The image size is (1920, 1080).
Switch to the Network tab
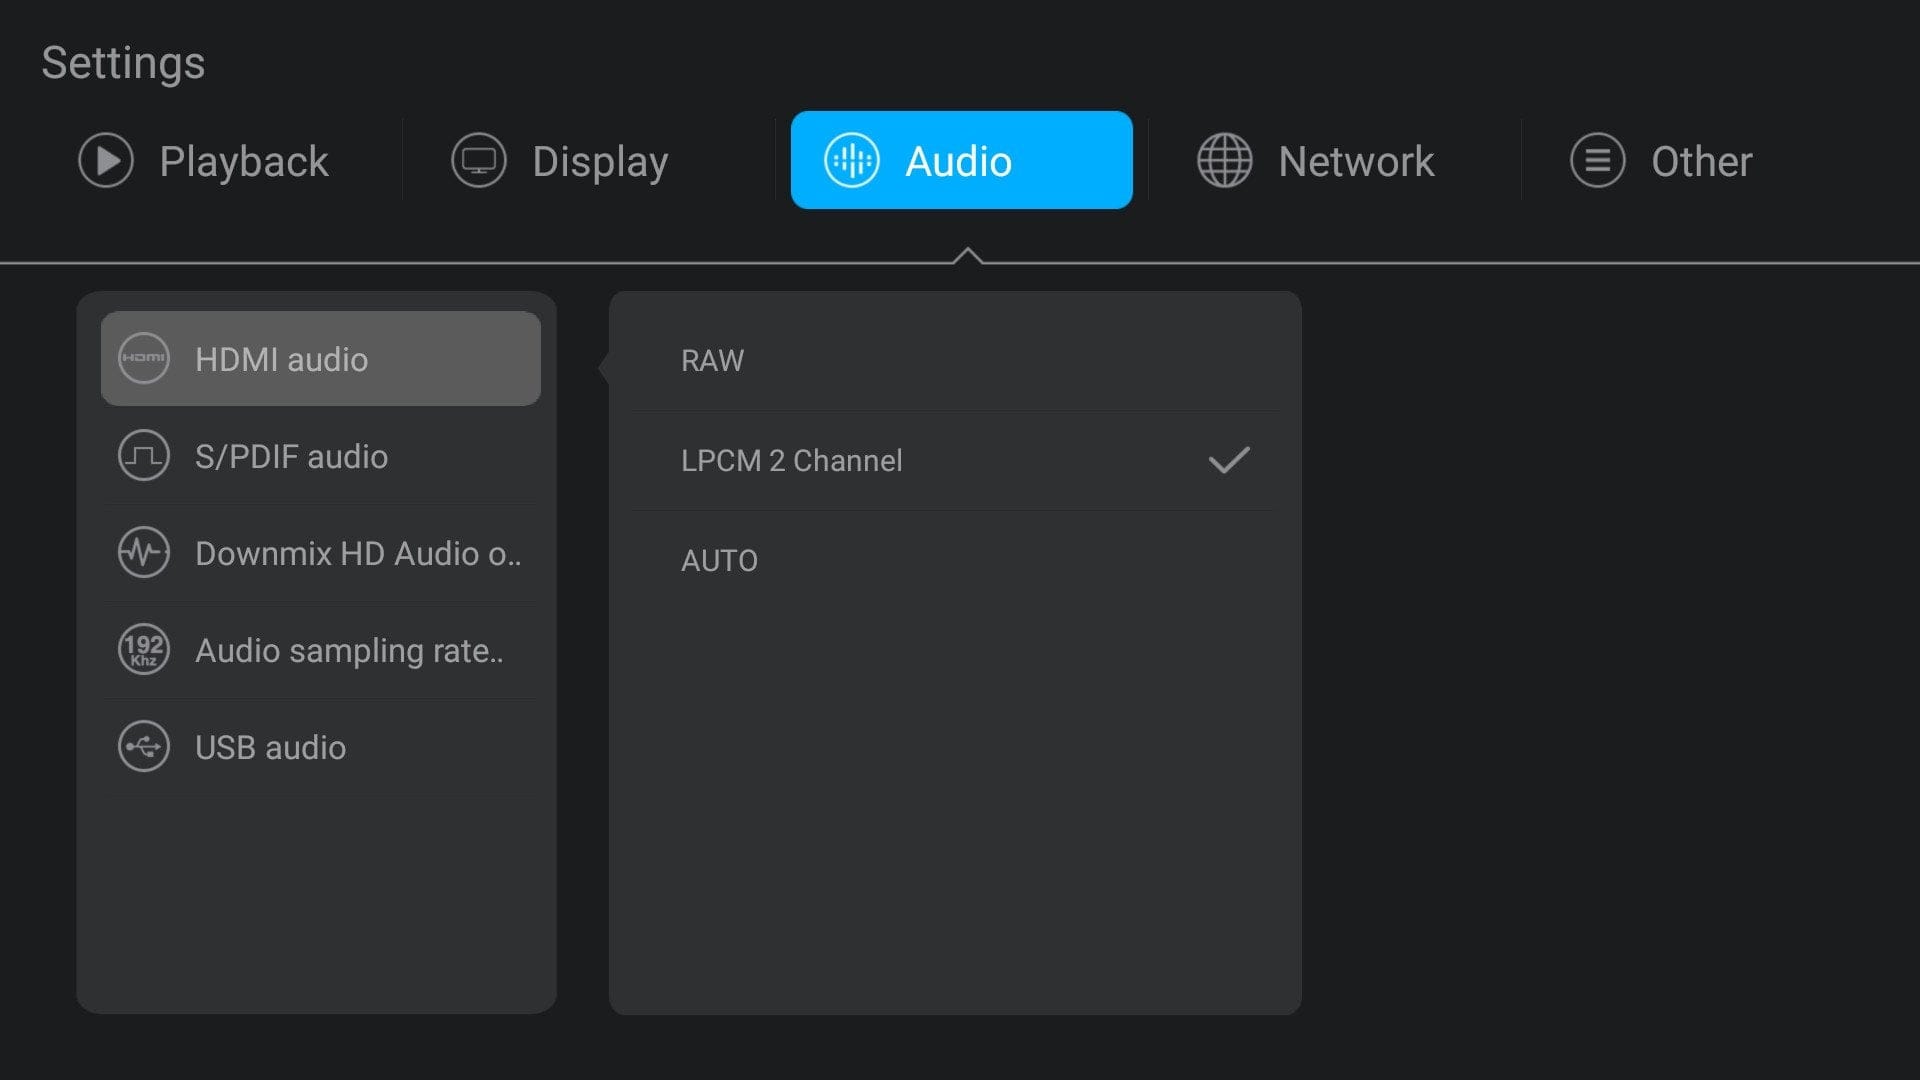pyautogui.click(x=1355, y=162)
